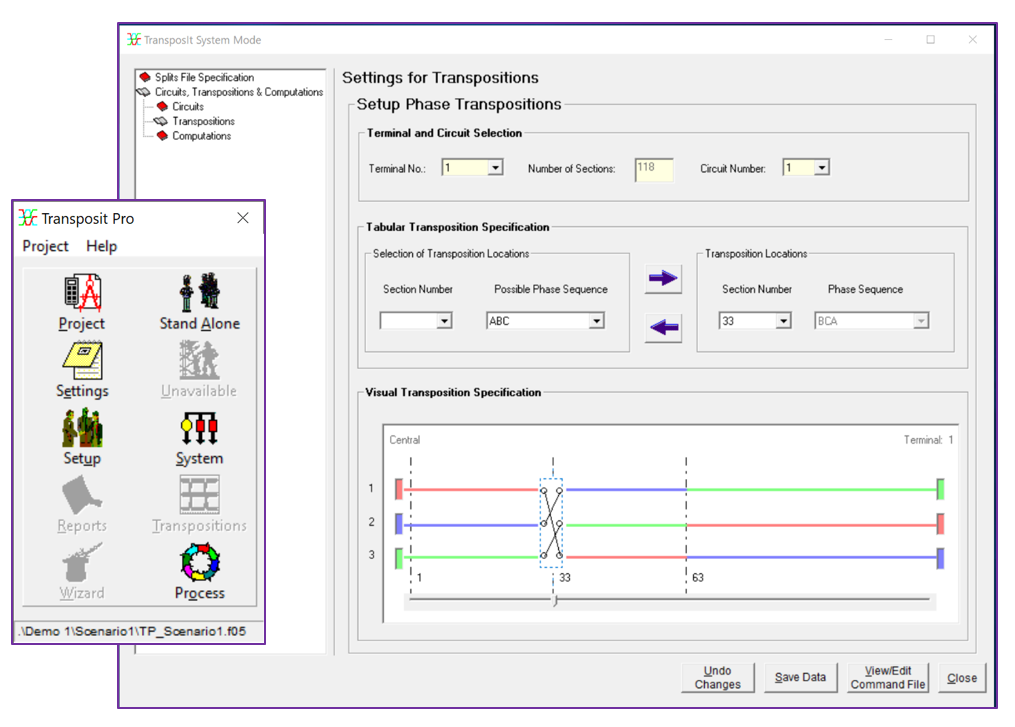Open the Project menu
Viewport: 1015px width, 727px height.
point(45,246)
